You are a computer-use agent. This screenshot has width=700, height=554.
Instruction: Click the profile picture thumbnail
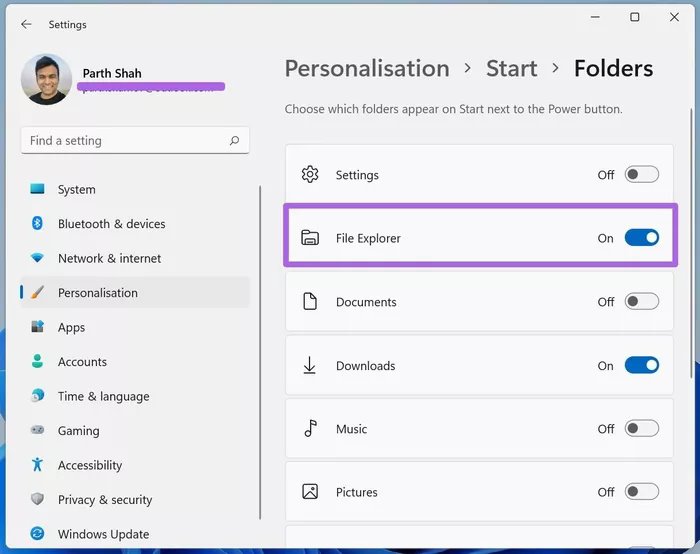(46, 79)
